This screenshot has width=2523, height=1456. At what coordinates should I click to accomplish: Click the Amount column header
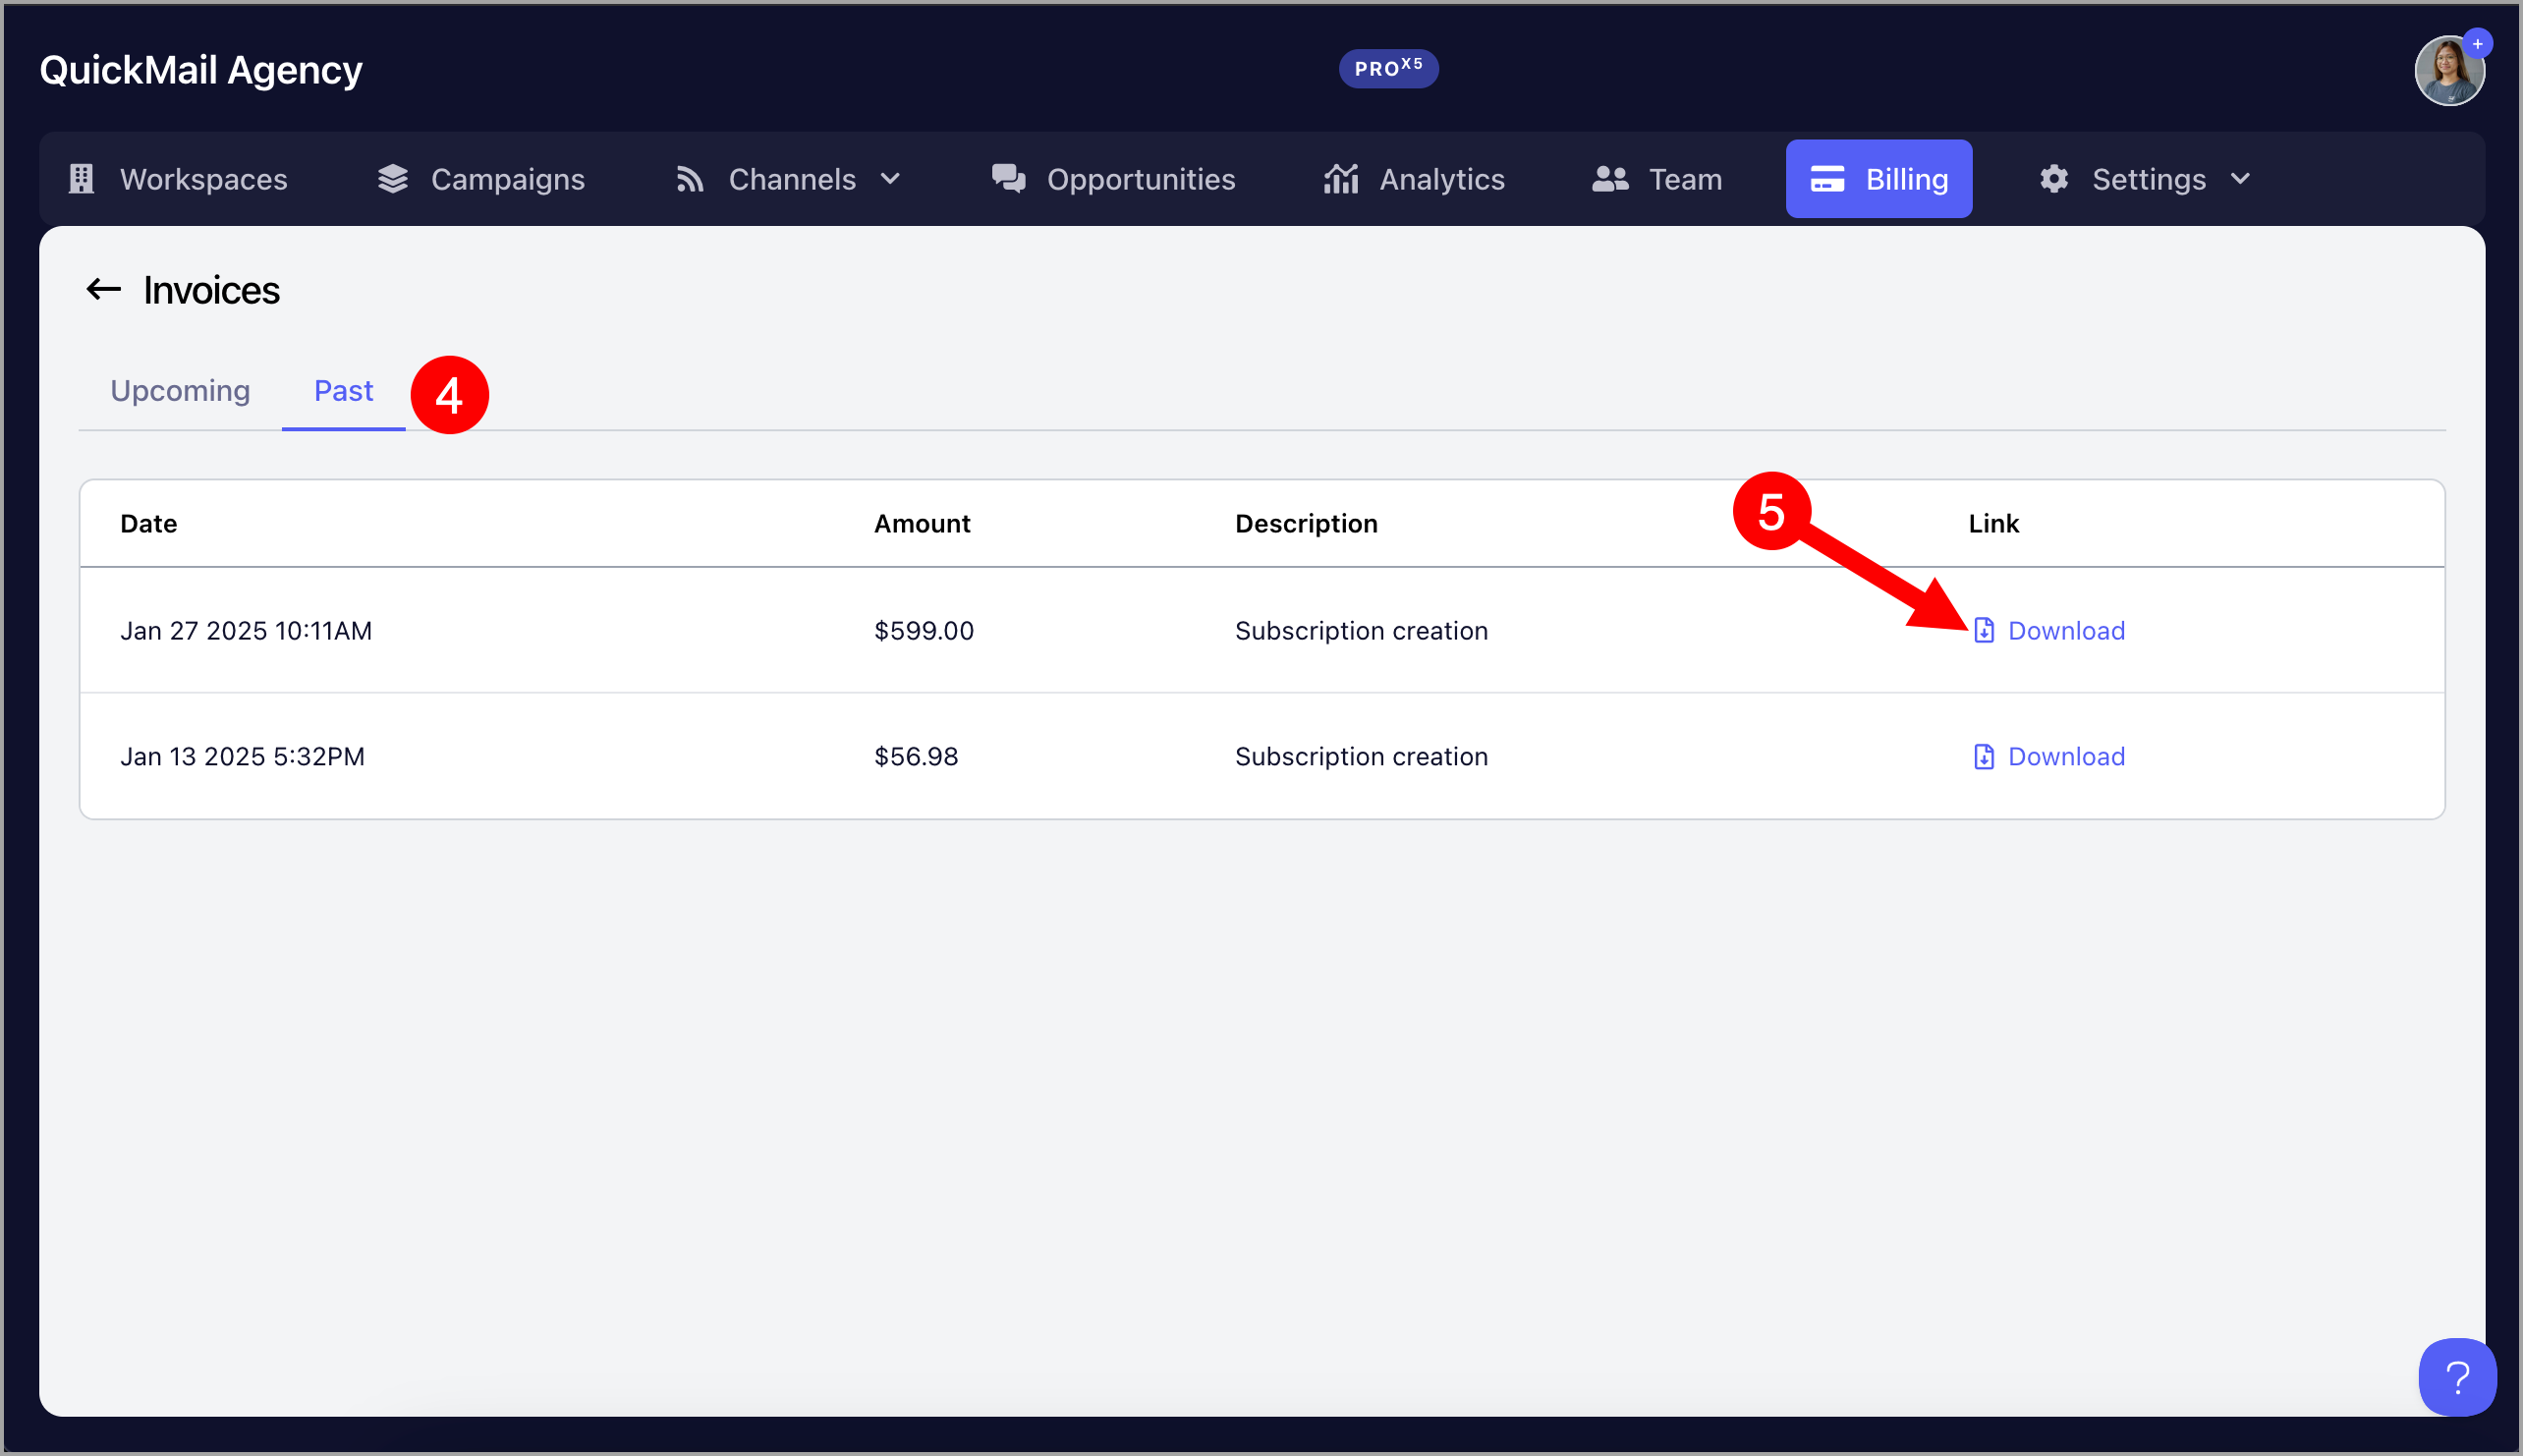click(922, 523)
